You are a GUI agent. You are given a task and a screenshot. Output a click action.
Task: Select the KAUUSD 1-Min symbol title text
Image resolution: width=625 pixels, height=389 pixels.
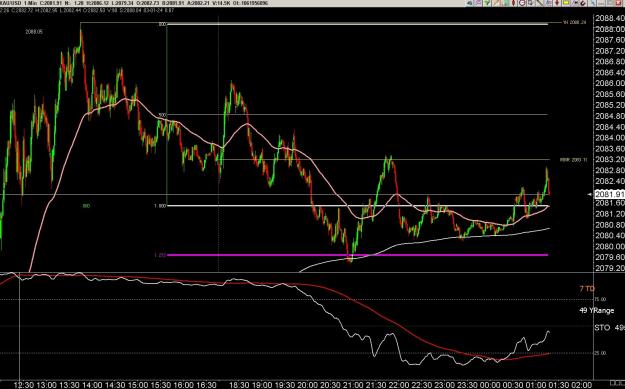pyautogui.click(x=19, y=3)
